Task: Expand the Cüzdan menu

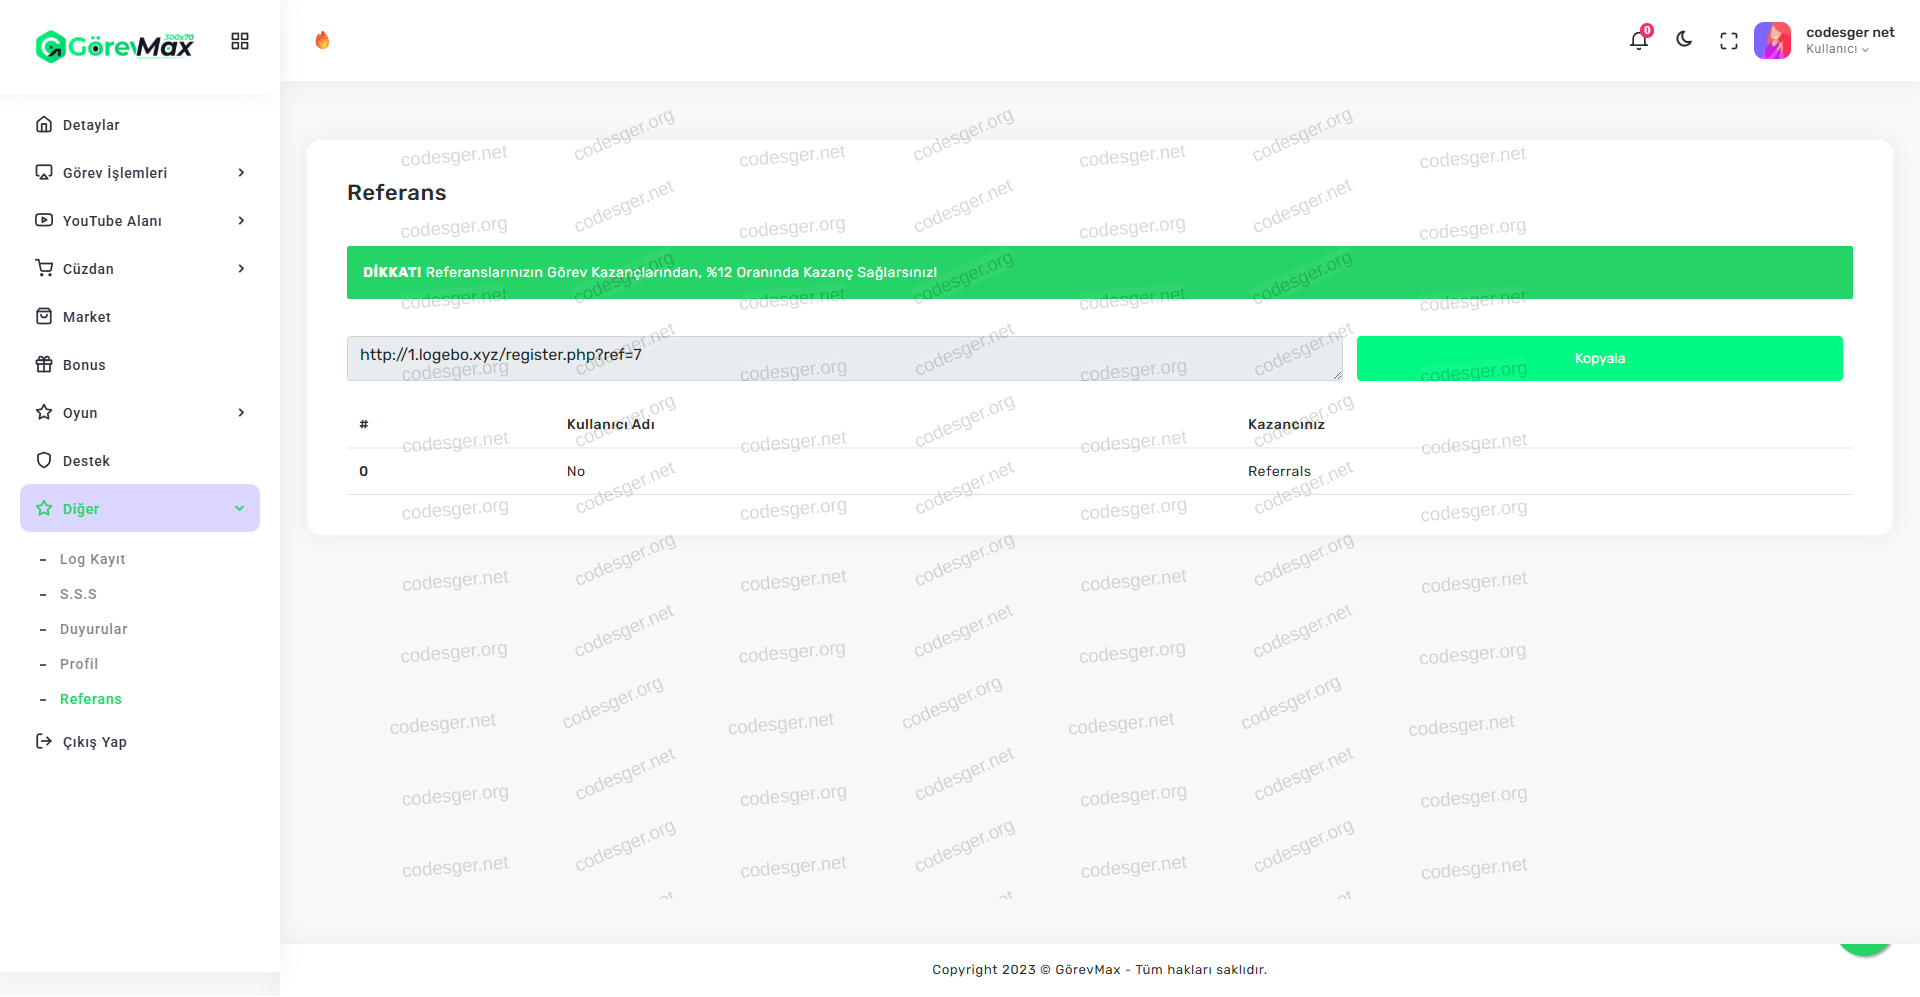Action: pyautogui.click(x=140, y=269)
